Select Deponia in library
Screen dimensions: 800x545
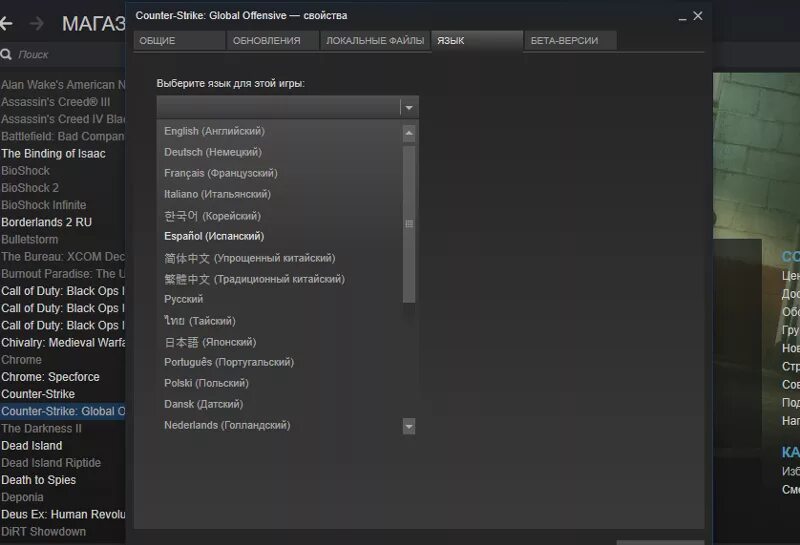[x=22, y=497]
